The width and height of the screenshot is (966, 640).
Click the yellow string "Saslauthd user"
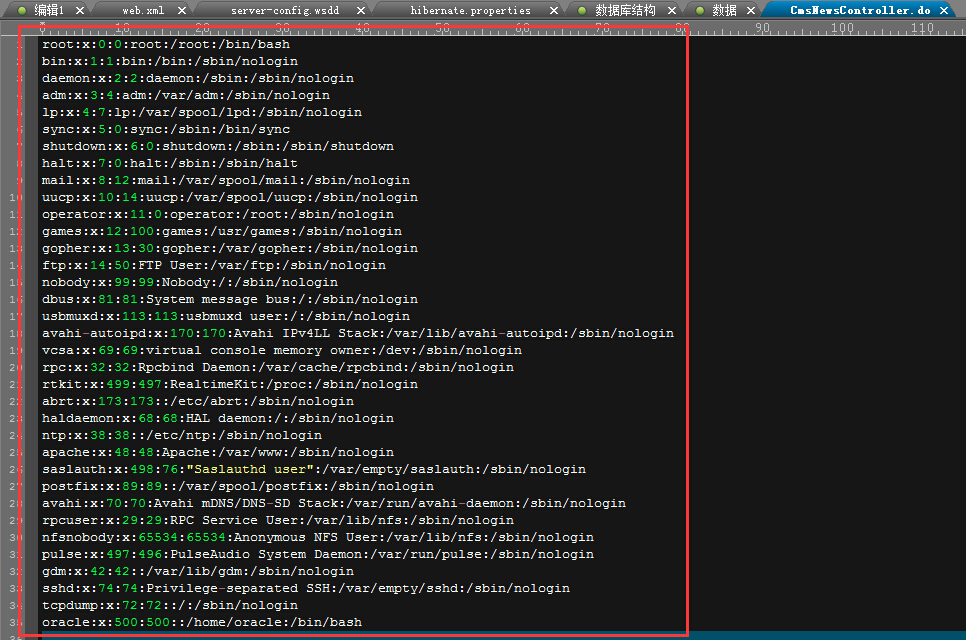[250, 469]
